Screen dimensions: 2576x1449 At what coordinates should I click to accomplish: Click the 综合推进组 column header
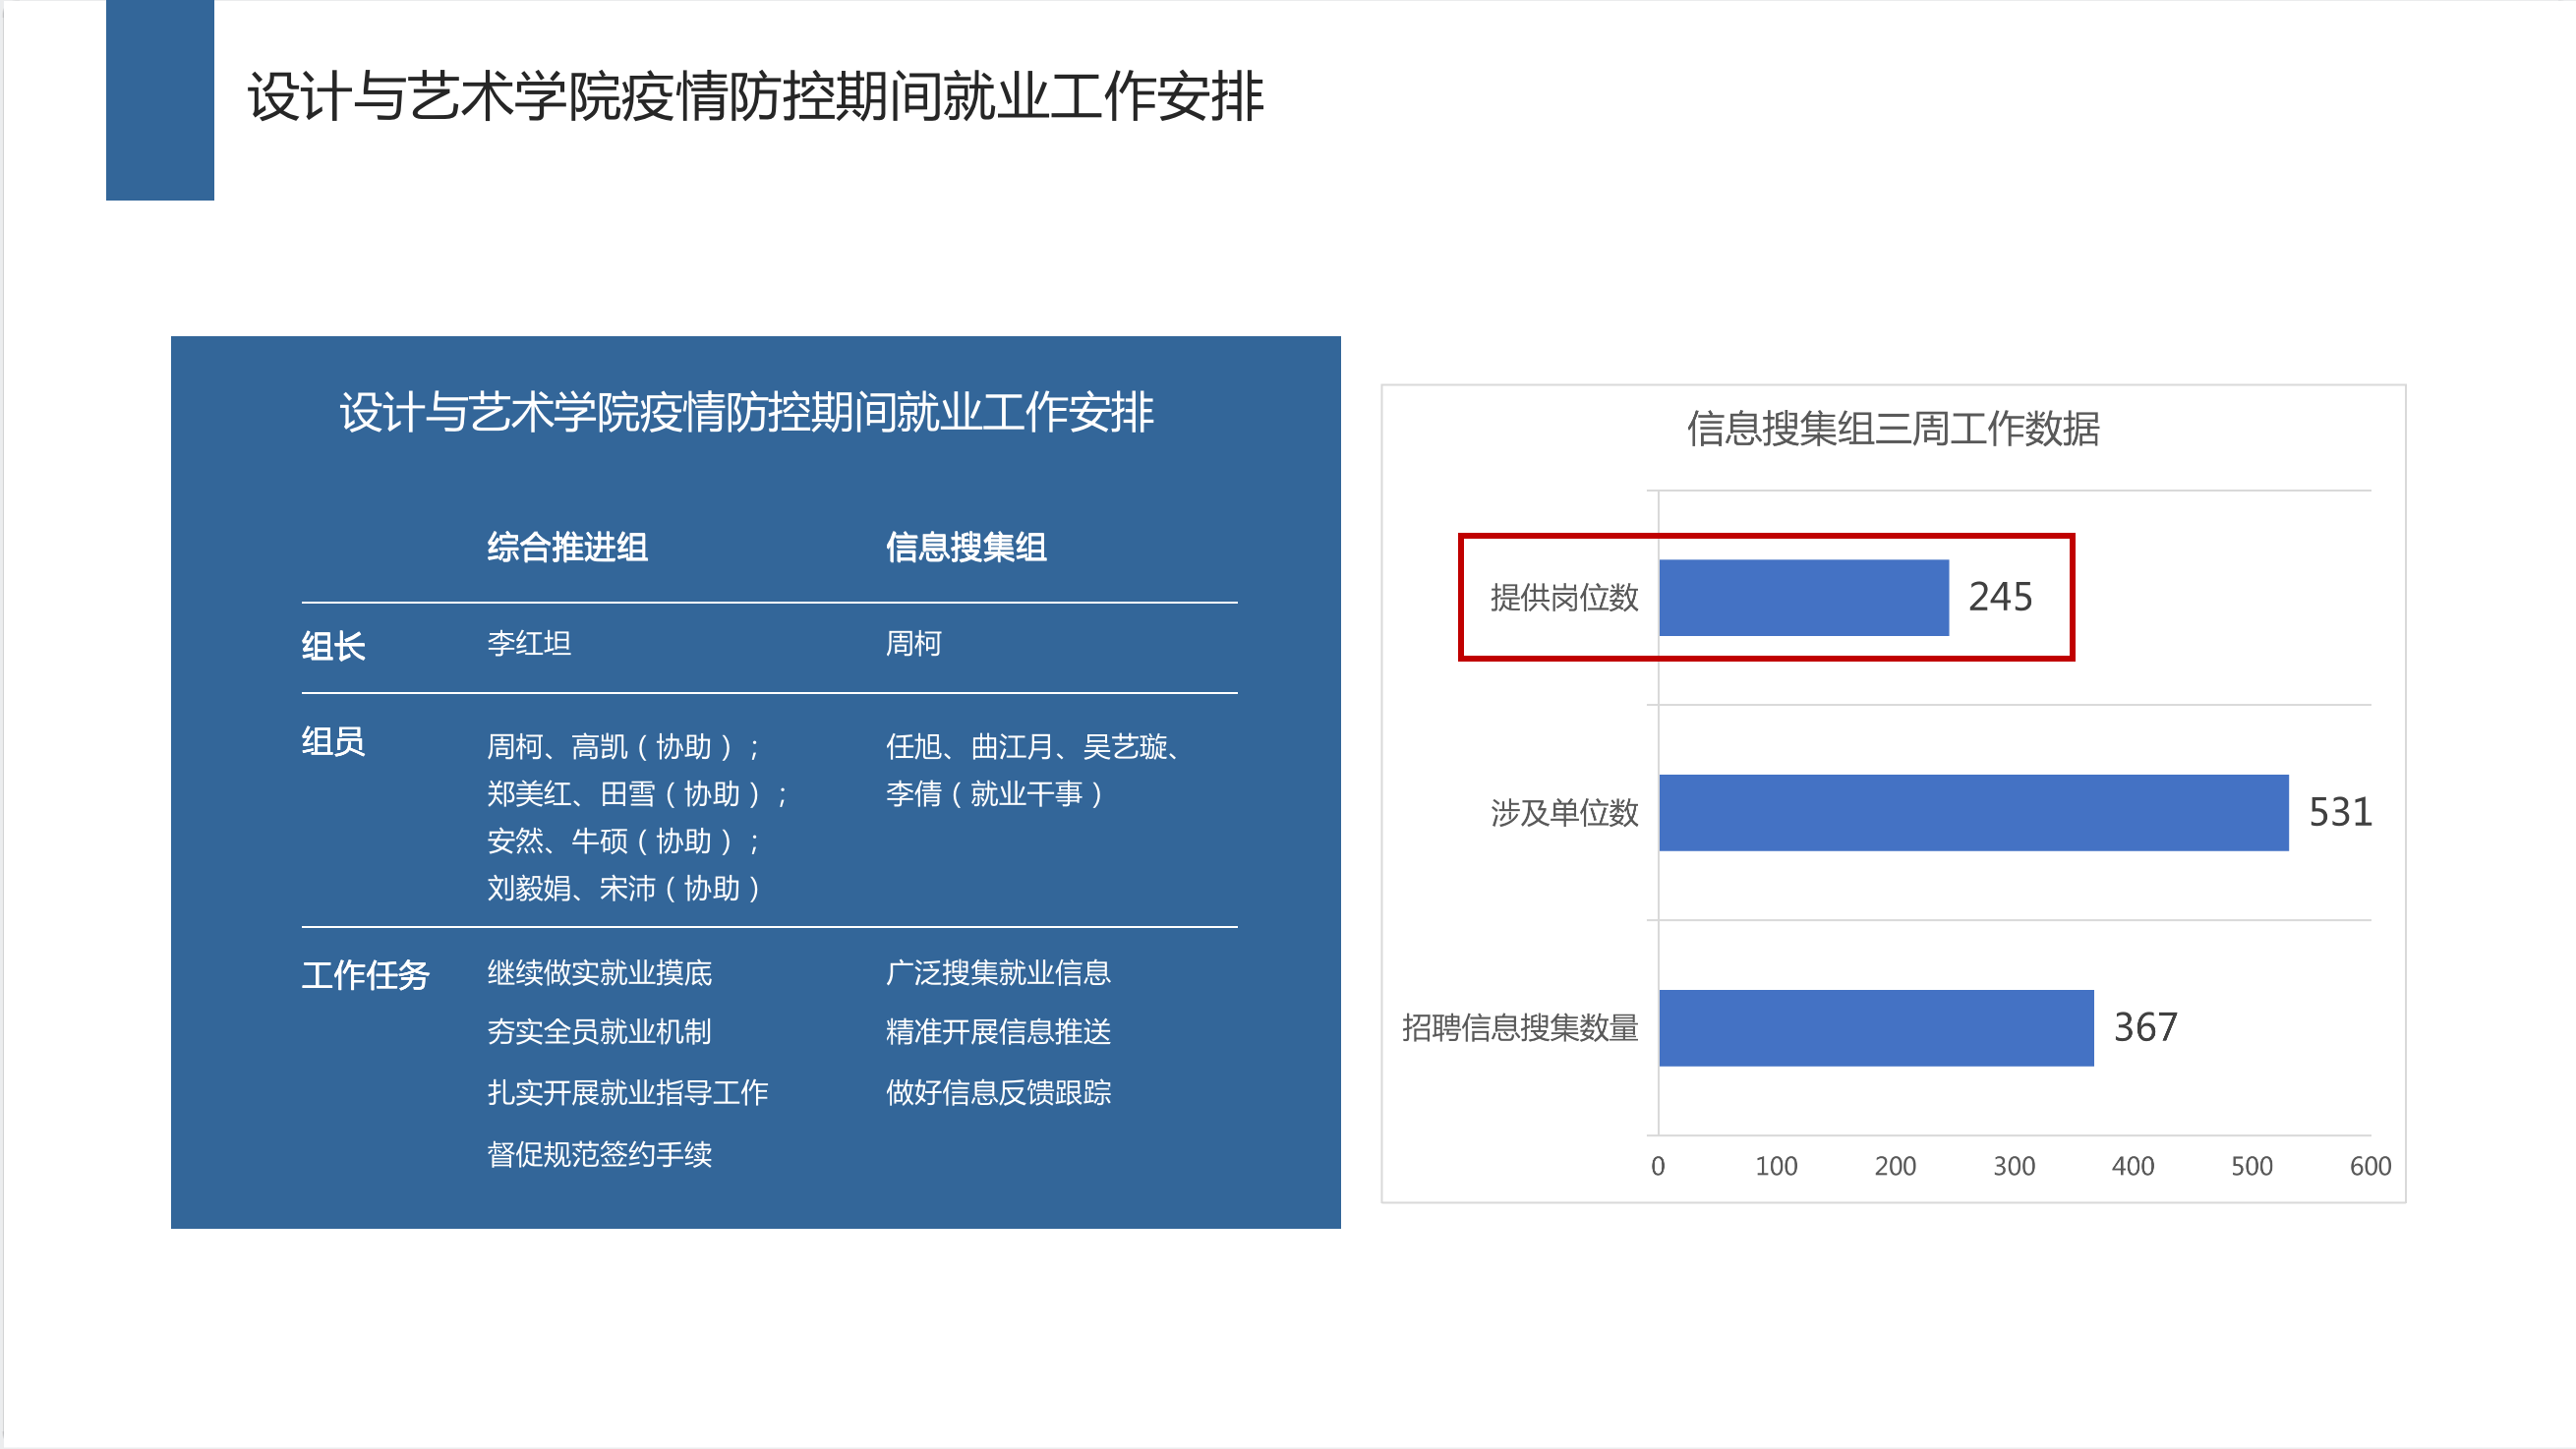tap(567, 547)
